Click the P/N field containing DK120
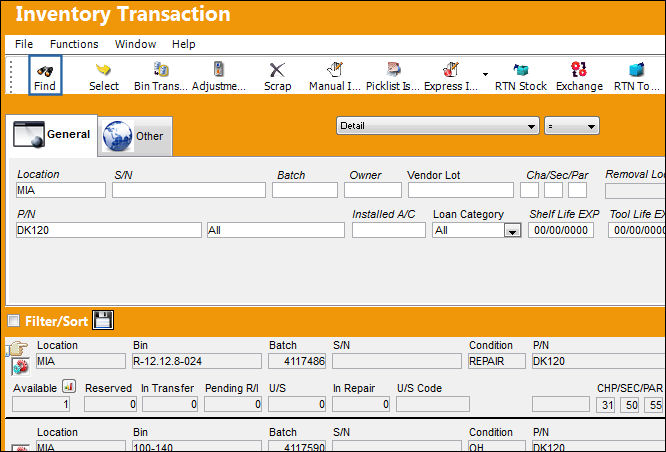This screenshot has width=666, height=452. click(109, 230)
